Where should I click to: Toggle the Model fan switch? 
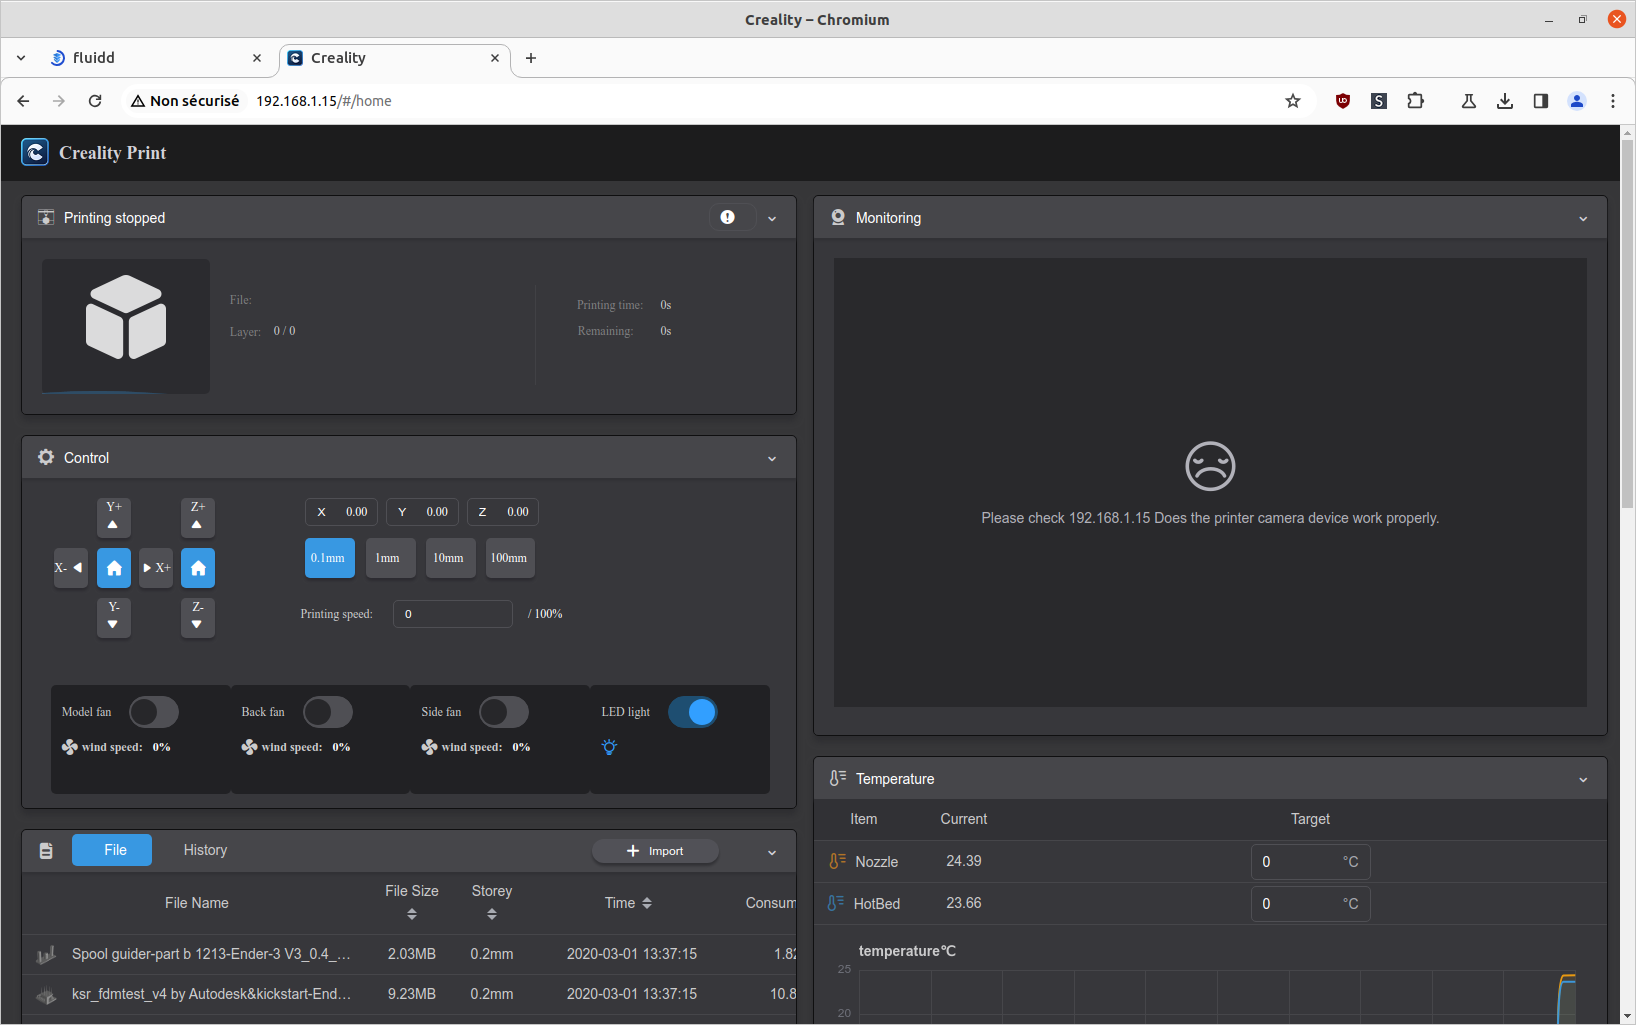tap(154, 712)
